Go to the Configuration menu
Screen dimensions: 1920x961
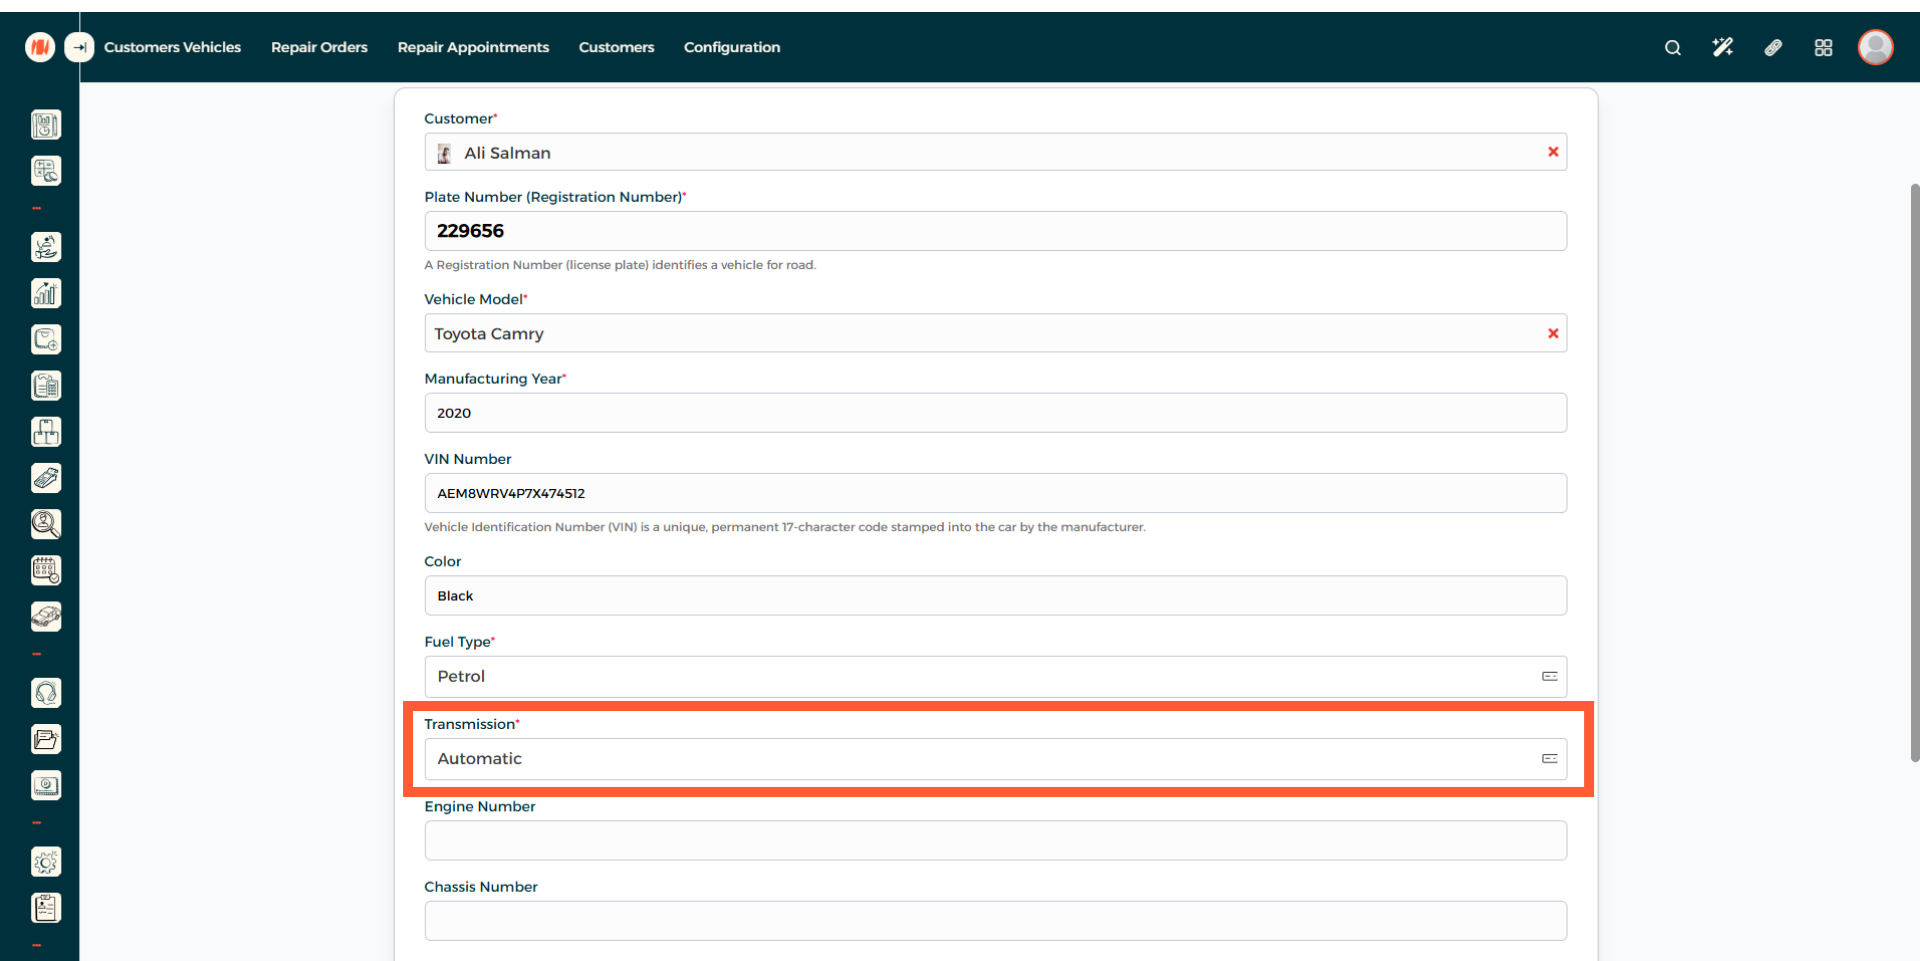click(731, 47)
